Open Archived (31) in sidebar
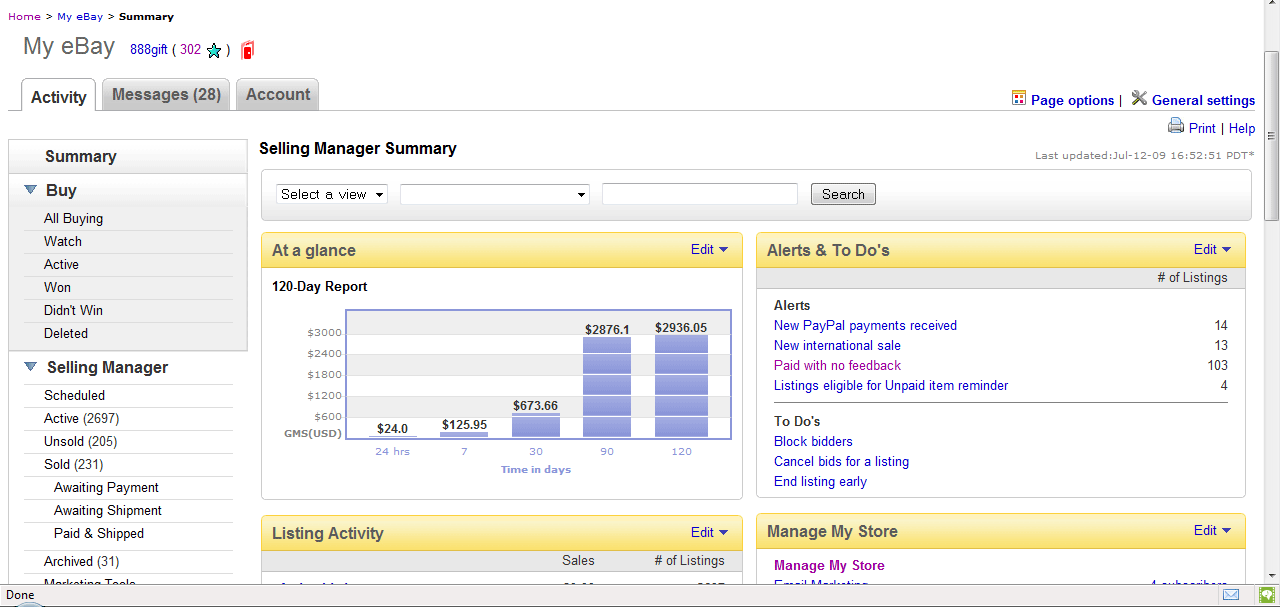The width and height of the screenshot is (1280, 607). tap(81, 561)
